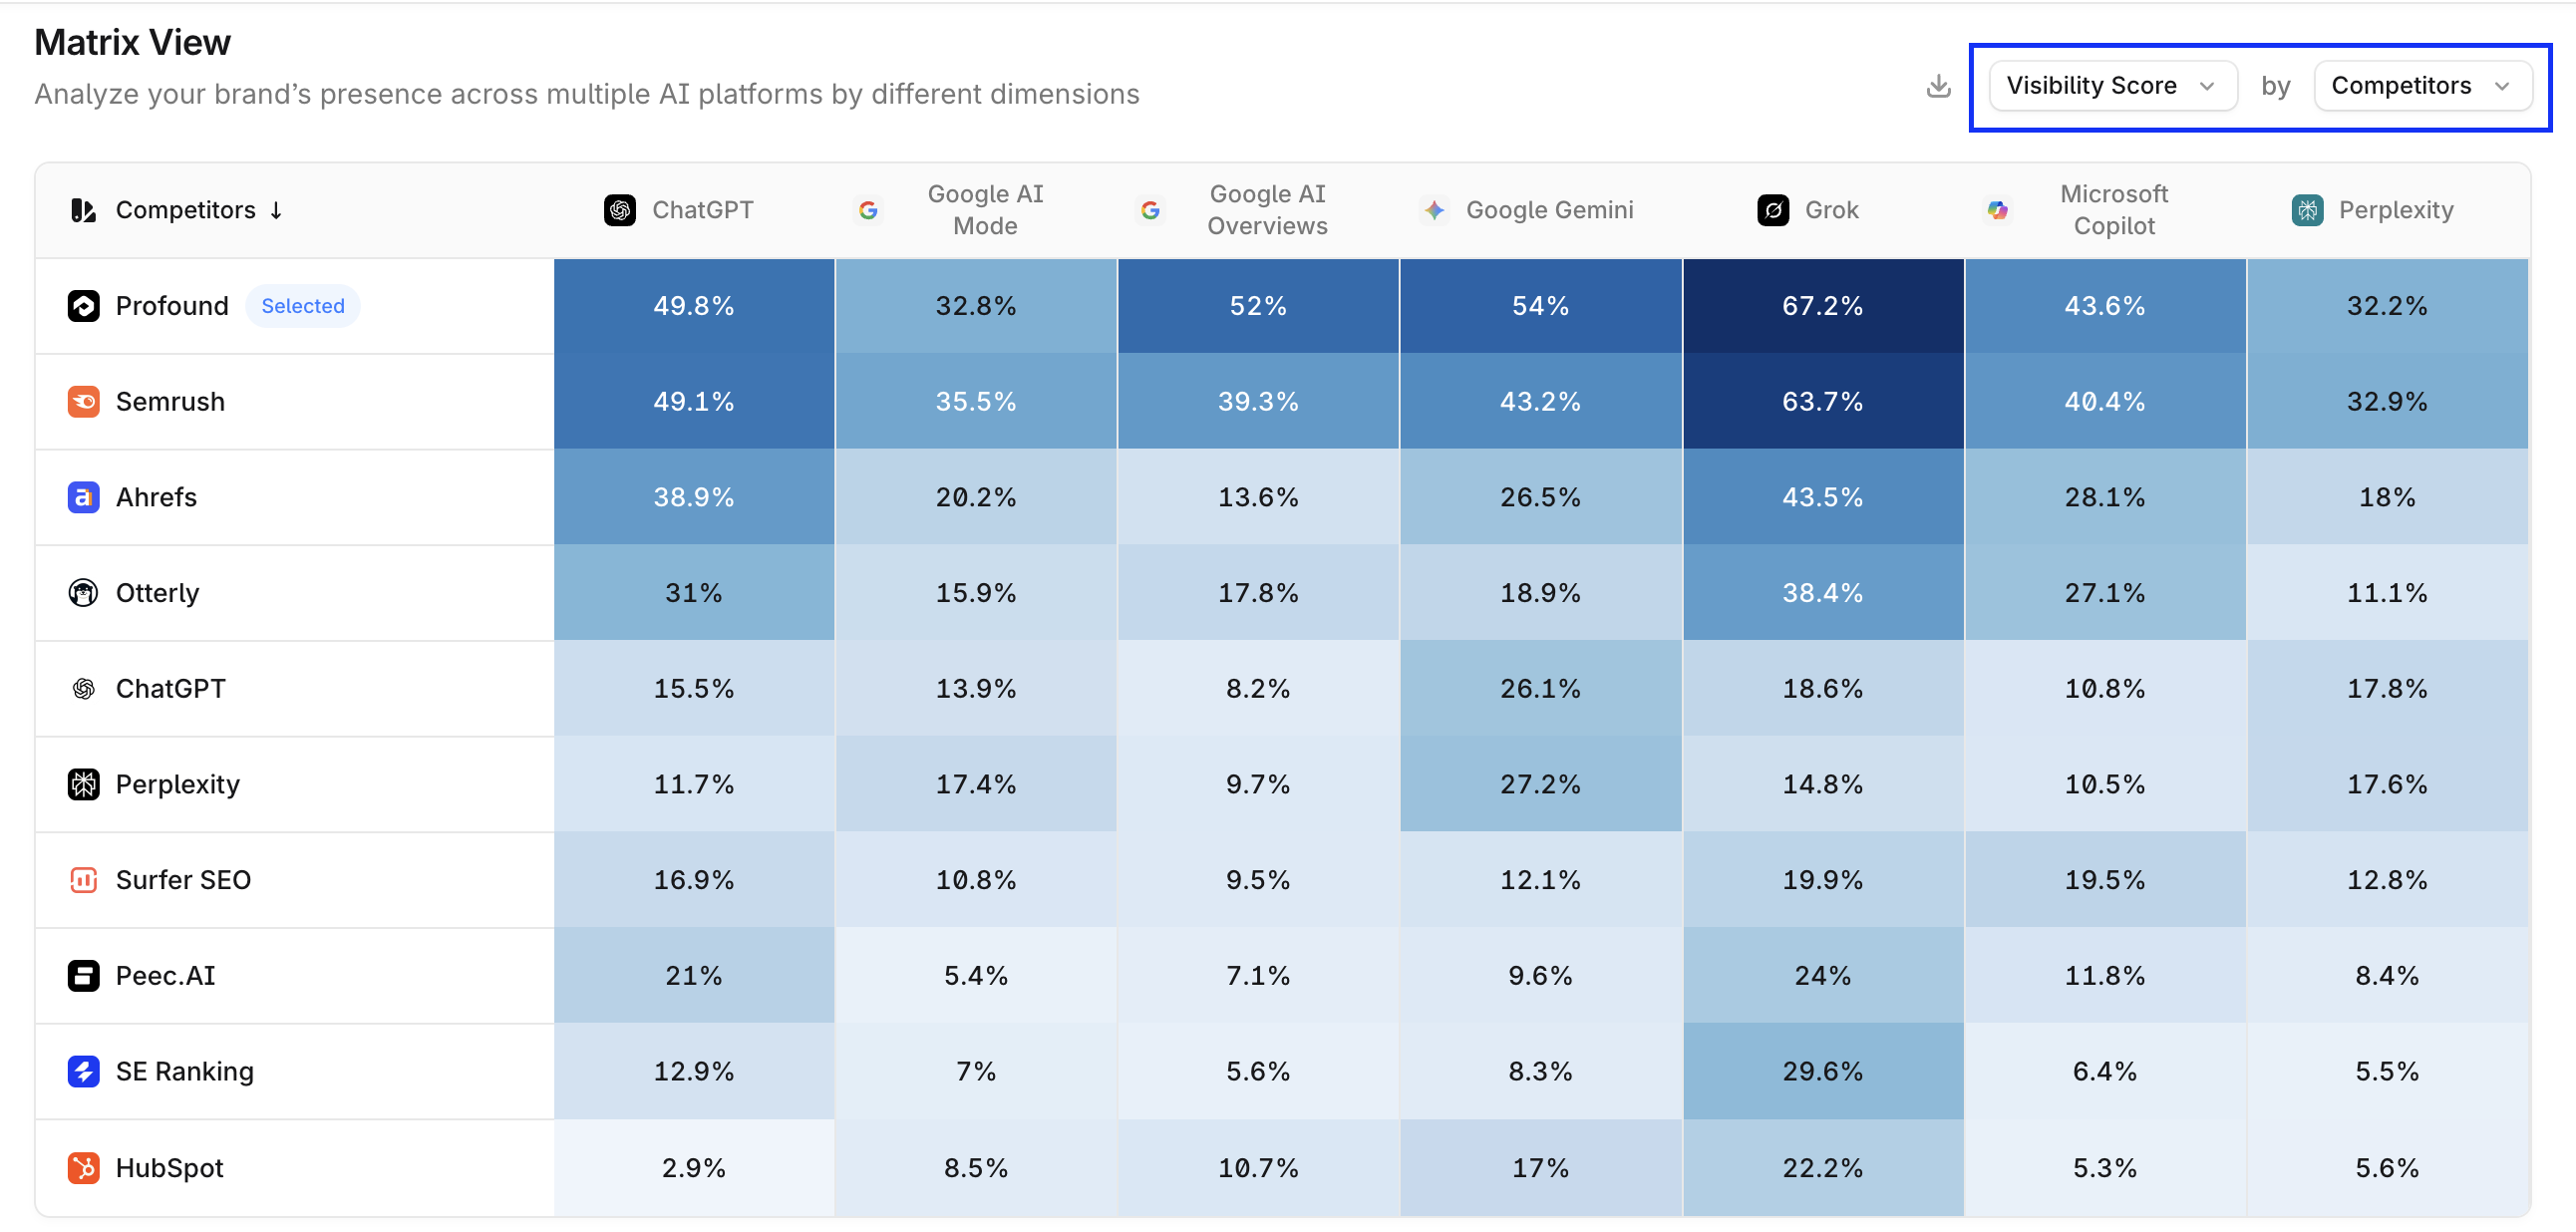Click the download matrix icon
This screenshot has width=2576, height=1232.
click(x=1938, y=86)
